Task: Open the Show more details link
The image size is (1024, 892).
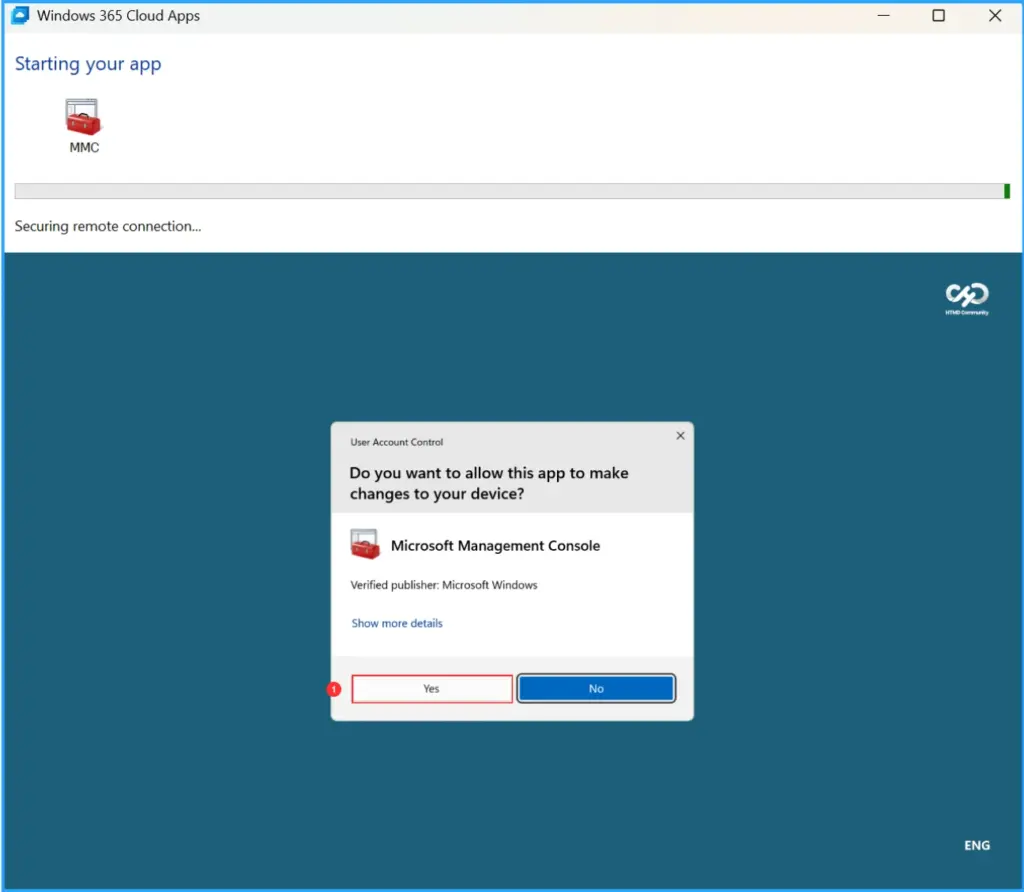Action: click(x=397, y=623)
